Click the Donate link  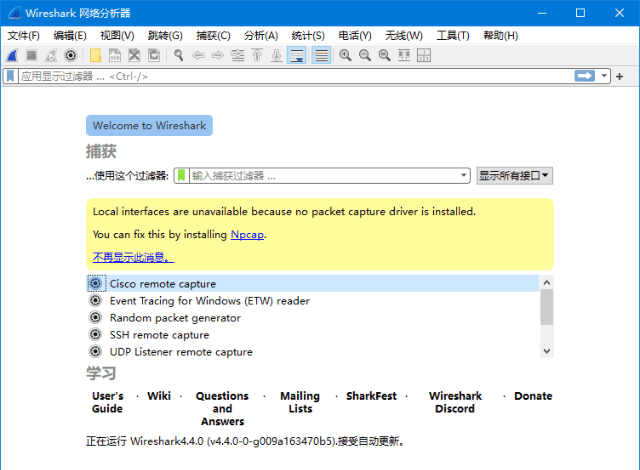[533, 396]
